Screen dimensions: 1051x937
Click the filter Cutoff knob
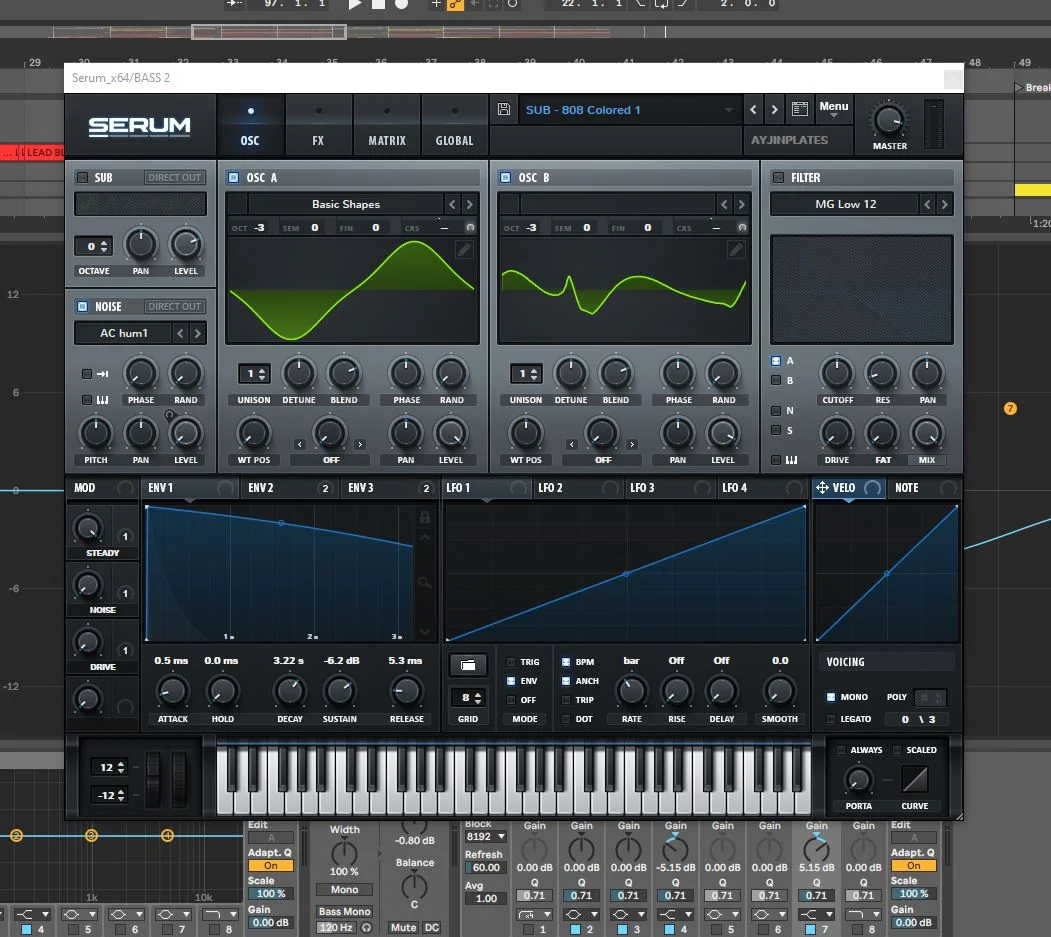(x=837, y=373)
